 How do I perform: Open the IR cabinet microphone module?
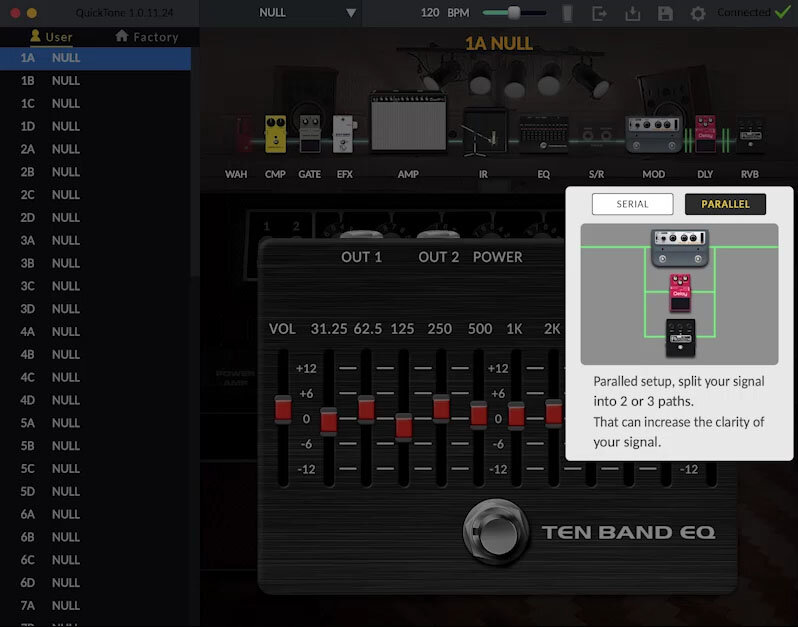coord(483,132)
